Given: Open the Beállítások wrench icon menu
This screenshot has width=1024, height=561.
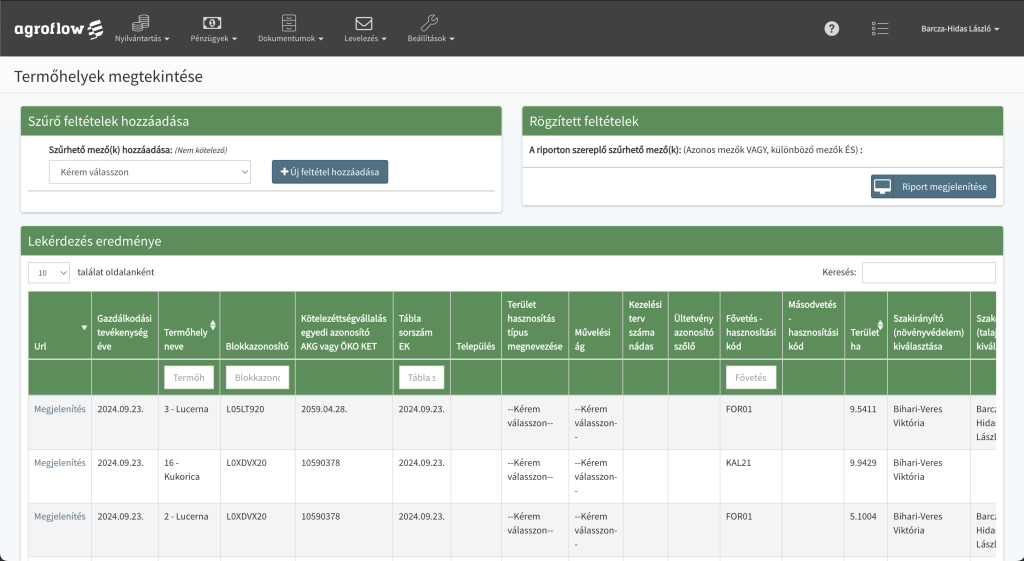Looking at the screenshot, I should pyautogui.click(x=430, y=23).
